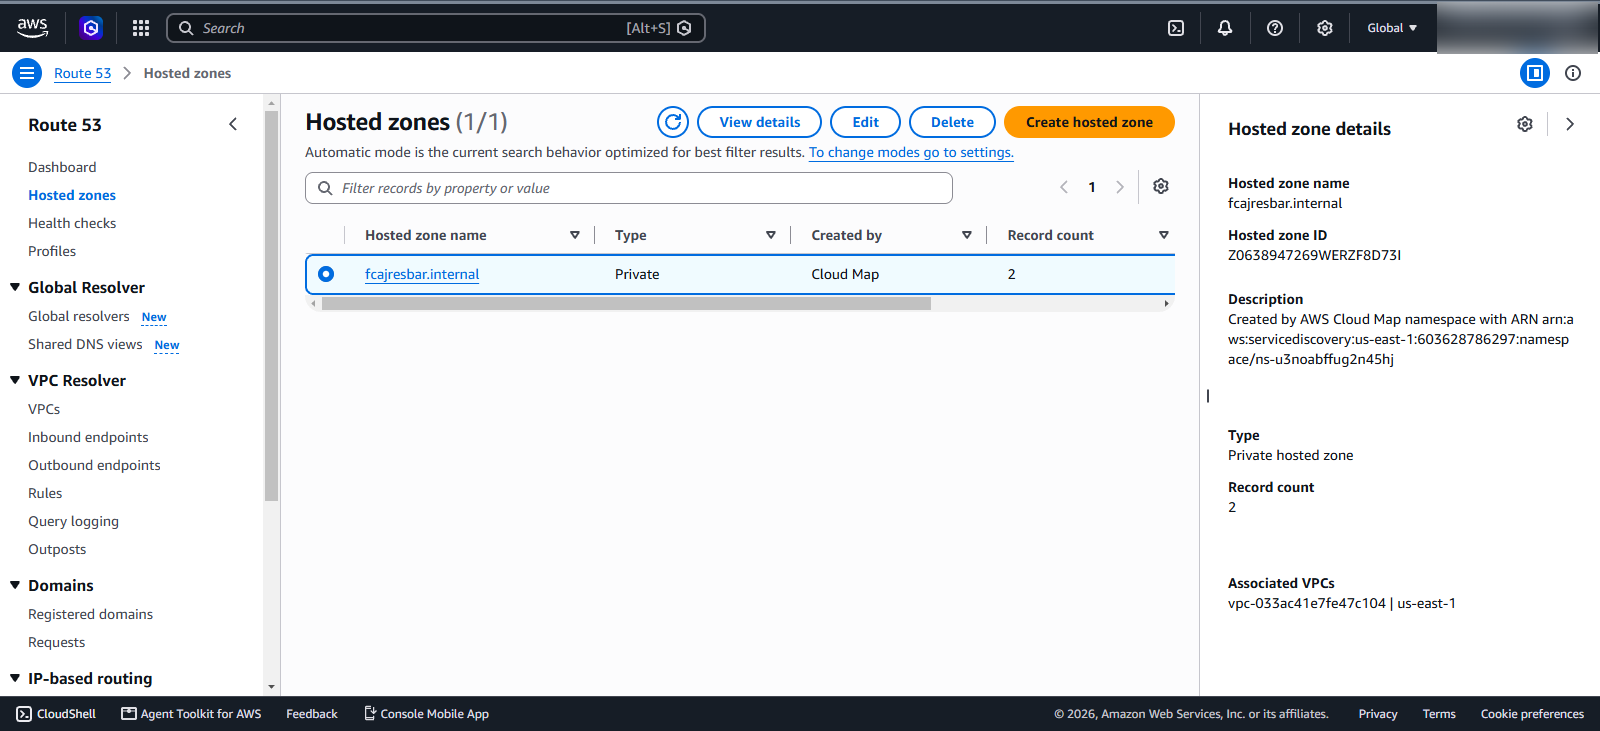
Task: Open the Global region dropdown
Action: (1392, 28)
